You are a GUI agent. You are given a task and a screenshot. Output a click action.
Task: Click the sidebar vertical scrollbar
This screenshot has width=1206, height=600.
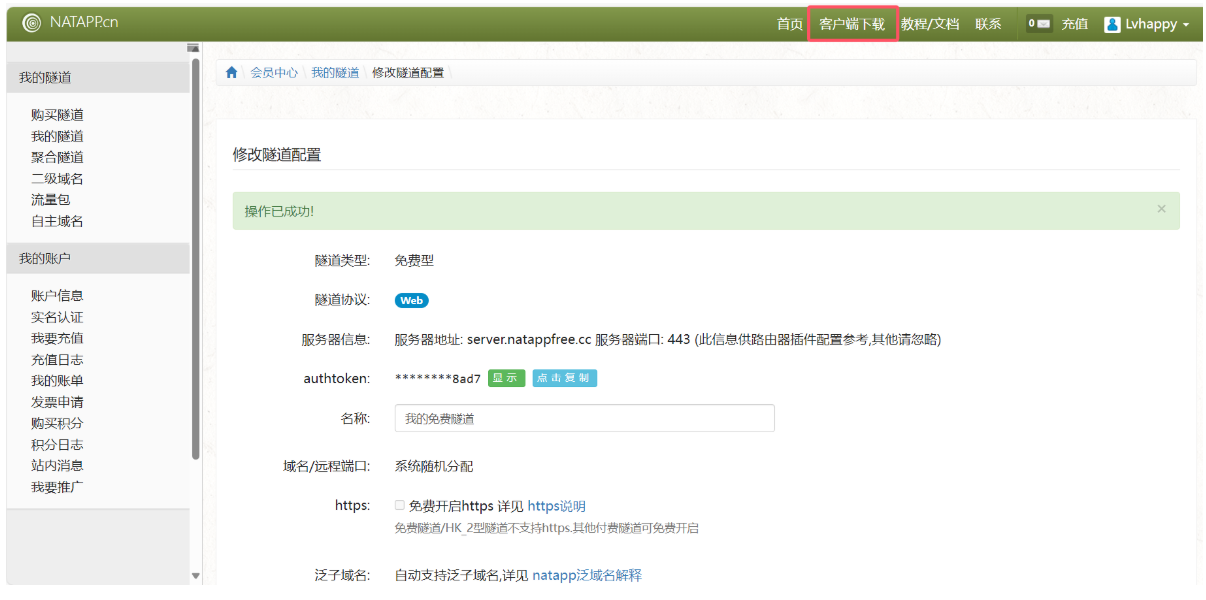point(196,260)
